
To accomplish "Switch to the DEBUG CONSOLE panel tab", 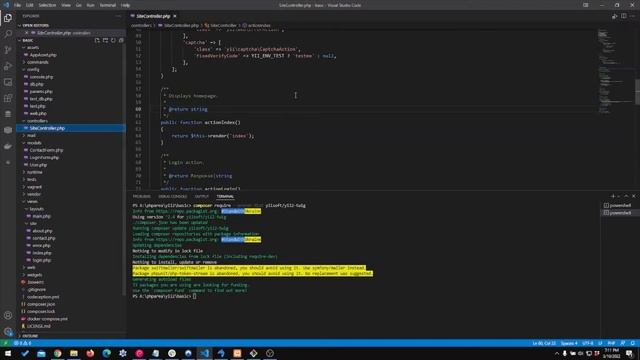I will pyautogui.click(x=172, y=196).
